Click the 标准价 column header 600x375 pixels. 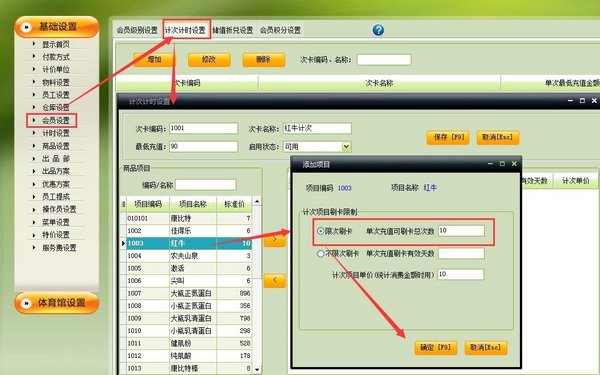(234, 204)
